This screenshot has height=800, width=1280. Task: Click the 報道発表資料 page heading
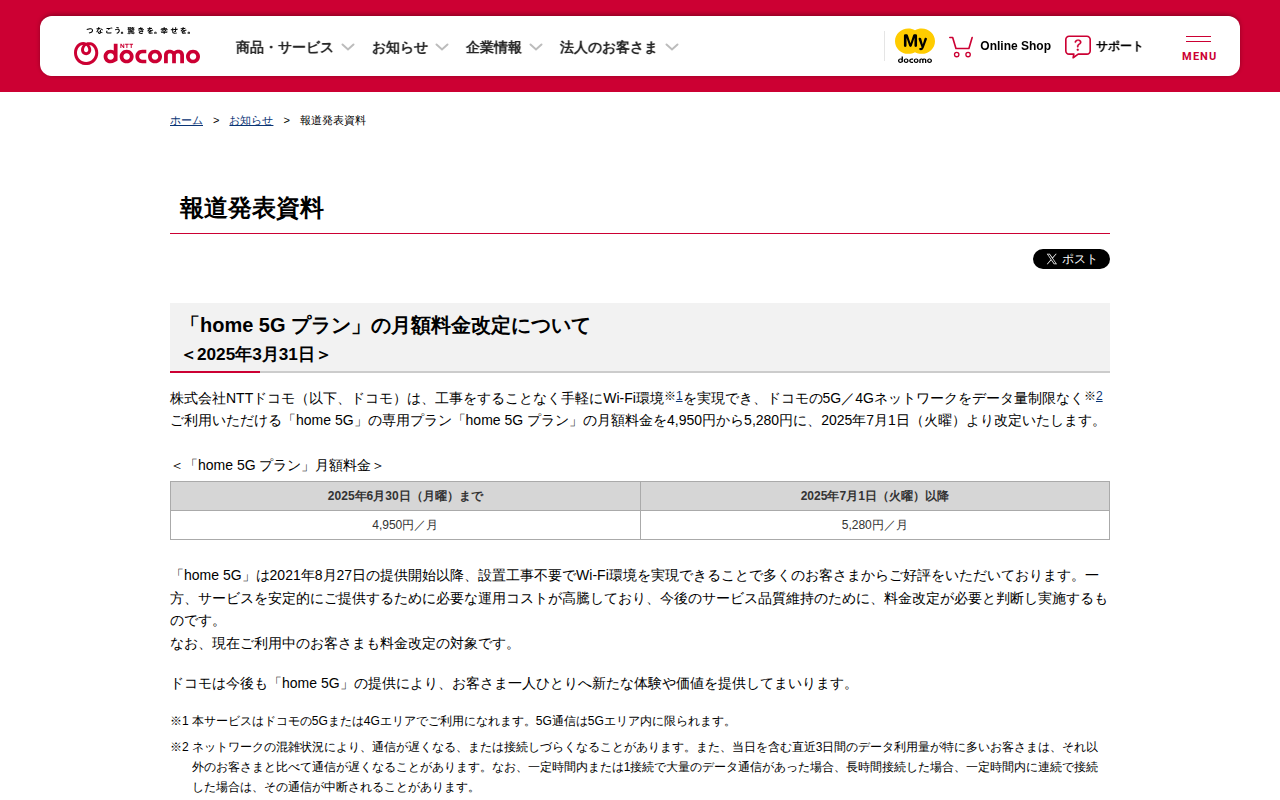252,208
